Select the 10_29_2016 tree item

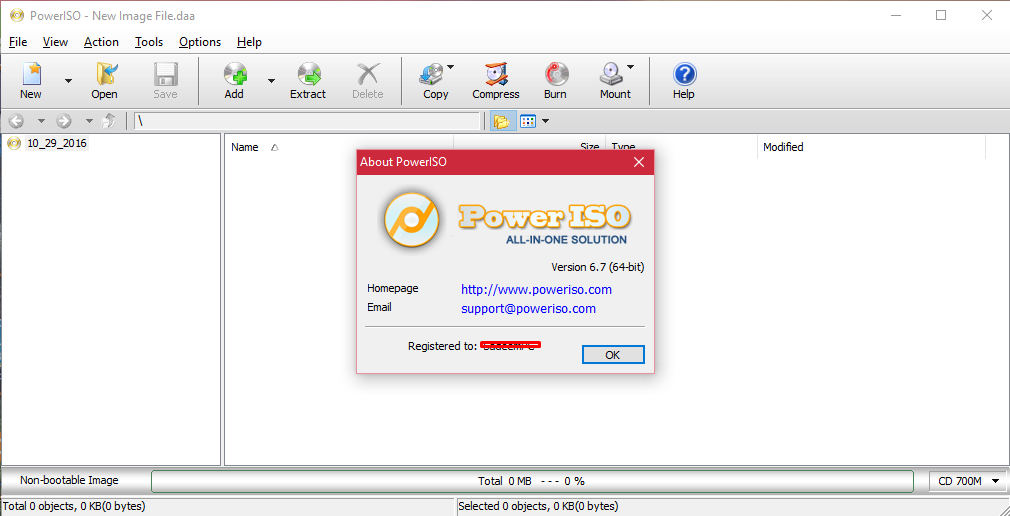coord(57,144)
